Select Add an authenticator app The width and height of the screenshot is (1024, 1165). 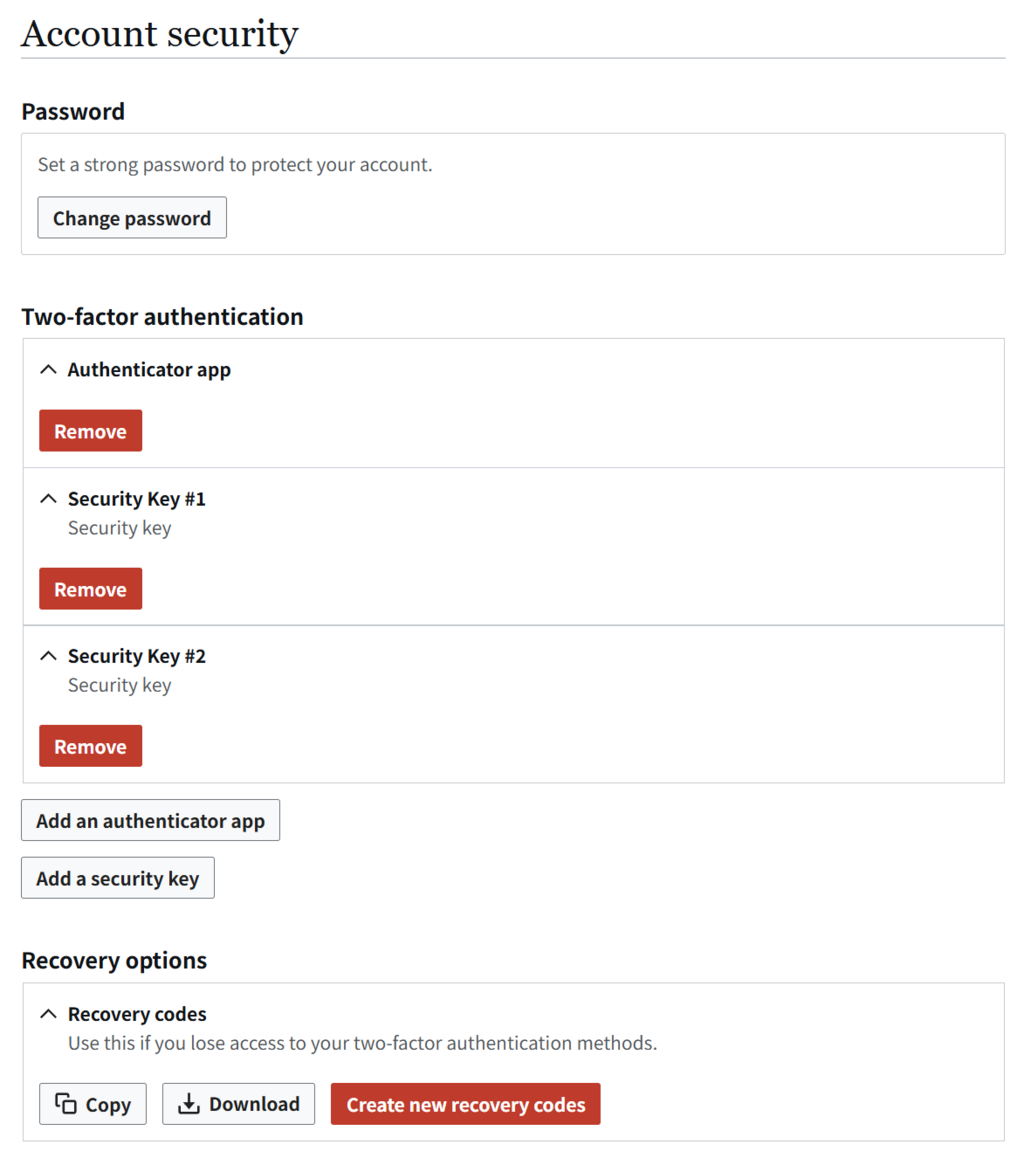[151, 820]
